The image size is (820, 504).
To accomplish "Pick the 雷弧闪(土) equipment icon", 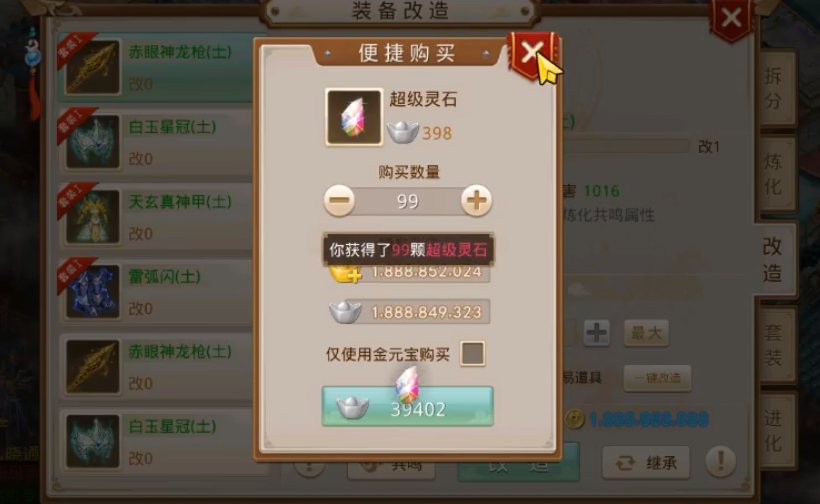I will pyautogui.click(x=93, y=291).
